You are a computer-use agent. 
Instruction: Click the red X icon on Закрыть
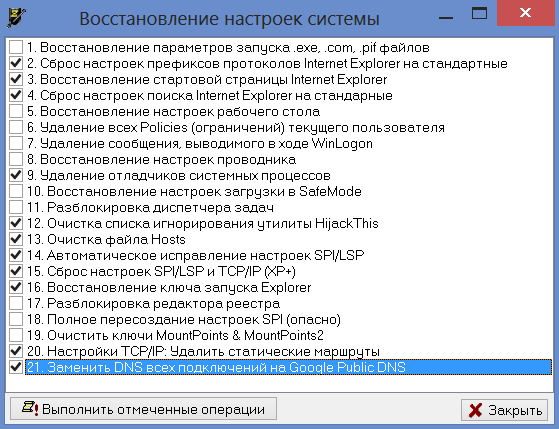tap(476, 410)
